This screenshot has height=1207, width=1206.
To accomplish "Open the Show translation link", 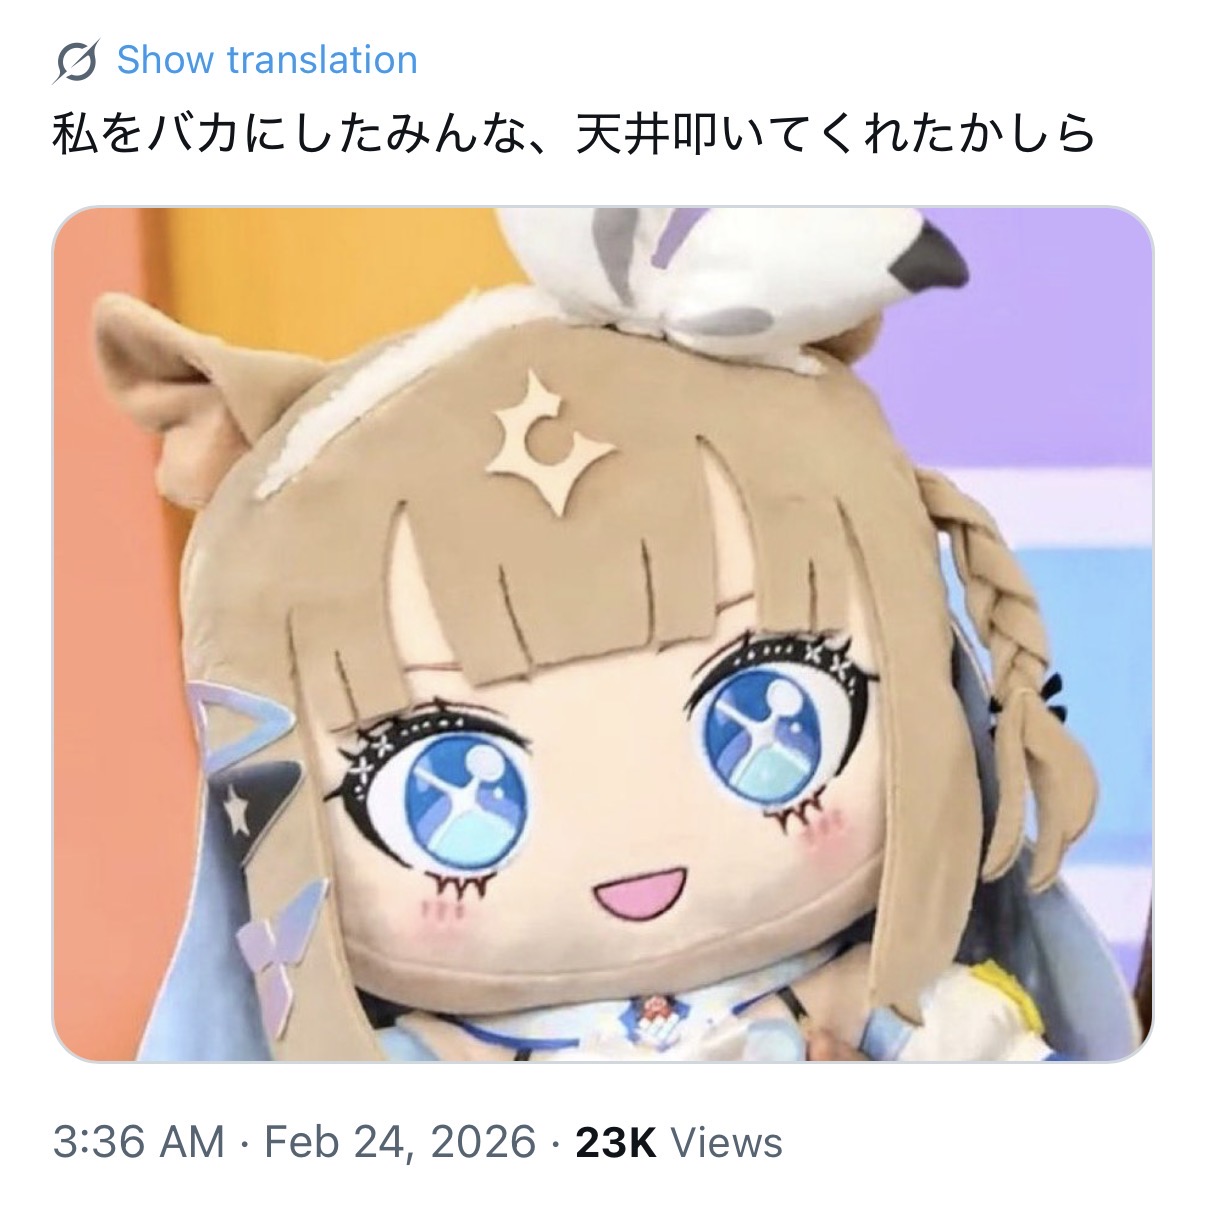I will pyautogui.click(x=267, y=60).
